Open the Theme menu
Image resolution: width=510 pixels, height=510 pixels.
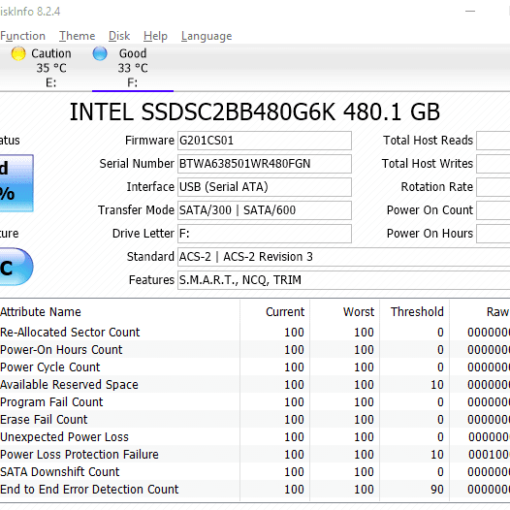[x=77, y=36]
